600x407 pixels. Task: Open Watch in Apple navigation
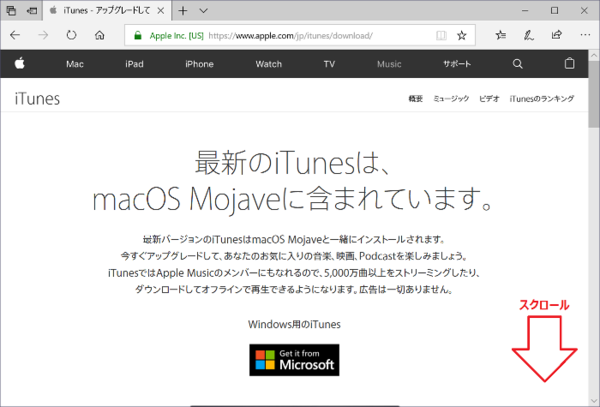click(x=269, y=64)
